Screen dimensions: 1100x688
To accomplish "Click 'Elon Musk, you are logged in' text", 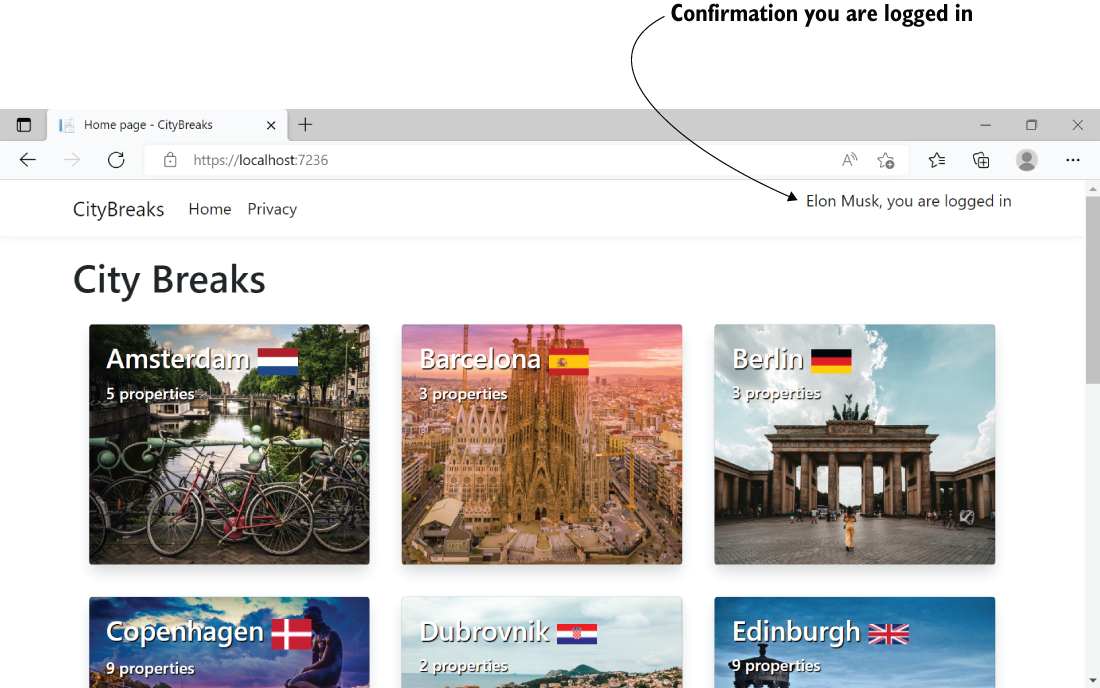I will [x=908, y=201].
